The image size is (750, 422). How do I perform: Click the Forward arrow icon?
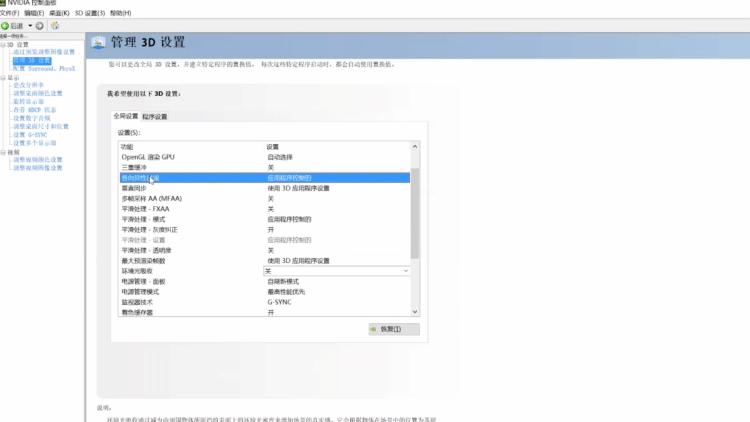point(40,26)
